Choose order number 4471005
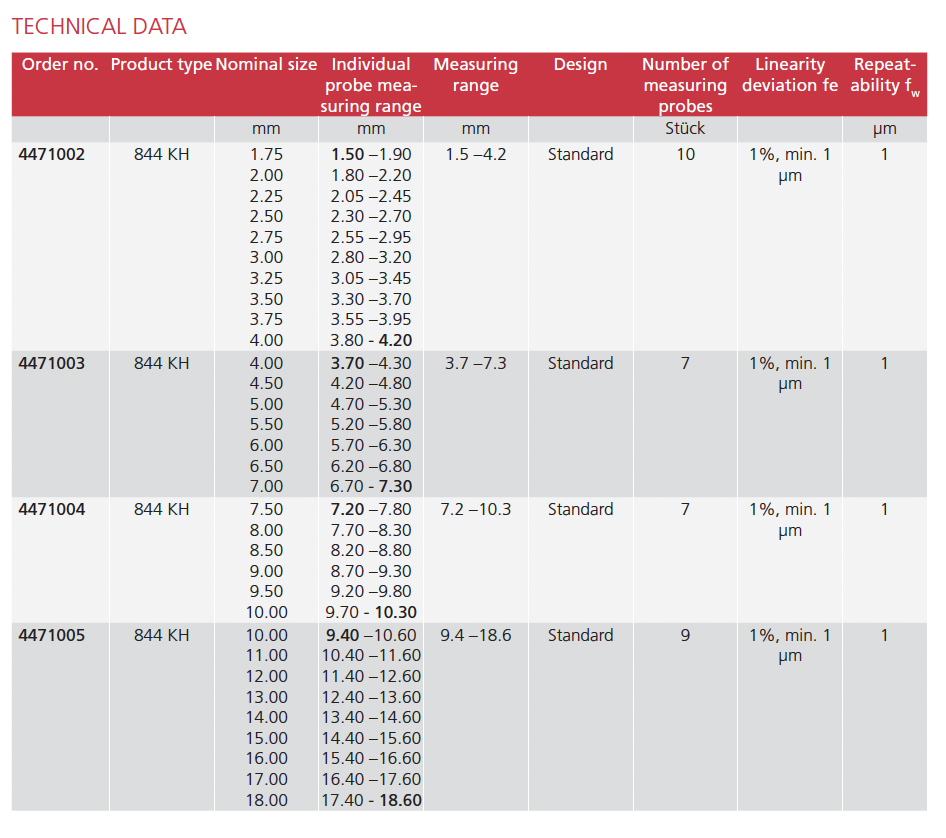The image size is (946, 838). 52,636
